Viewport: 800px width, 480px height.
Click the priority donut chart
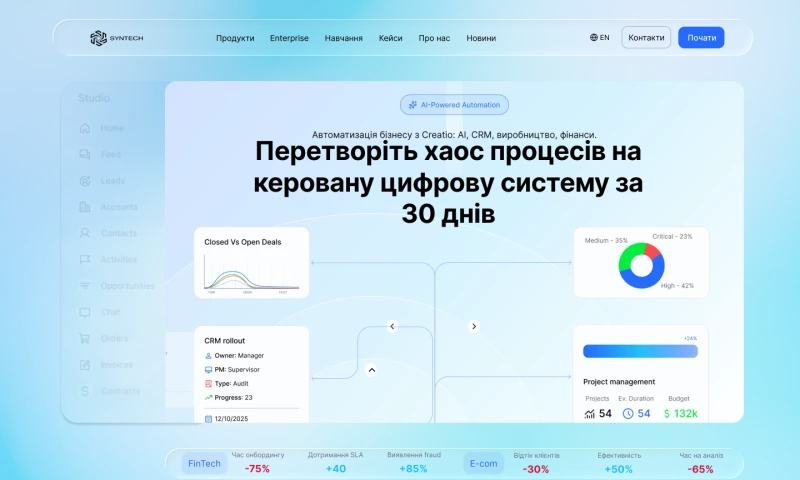coord(641,266)
